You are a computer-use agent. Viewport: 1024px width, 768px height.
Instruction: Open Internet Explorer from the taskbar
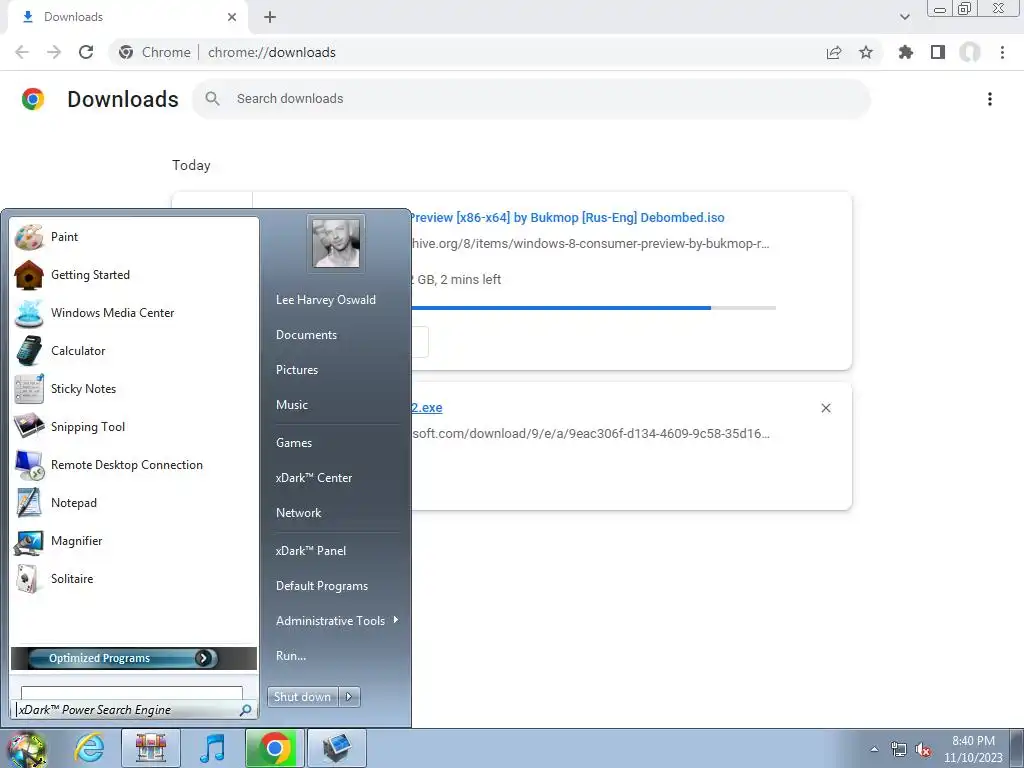coord(89,748)
